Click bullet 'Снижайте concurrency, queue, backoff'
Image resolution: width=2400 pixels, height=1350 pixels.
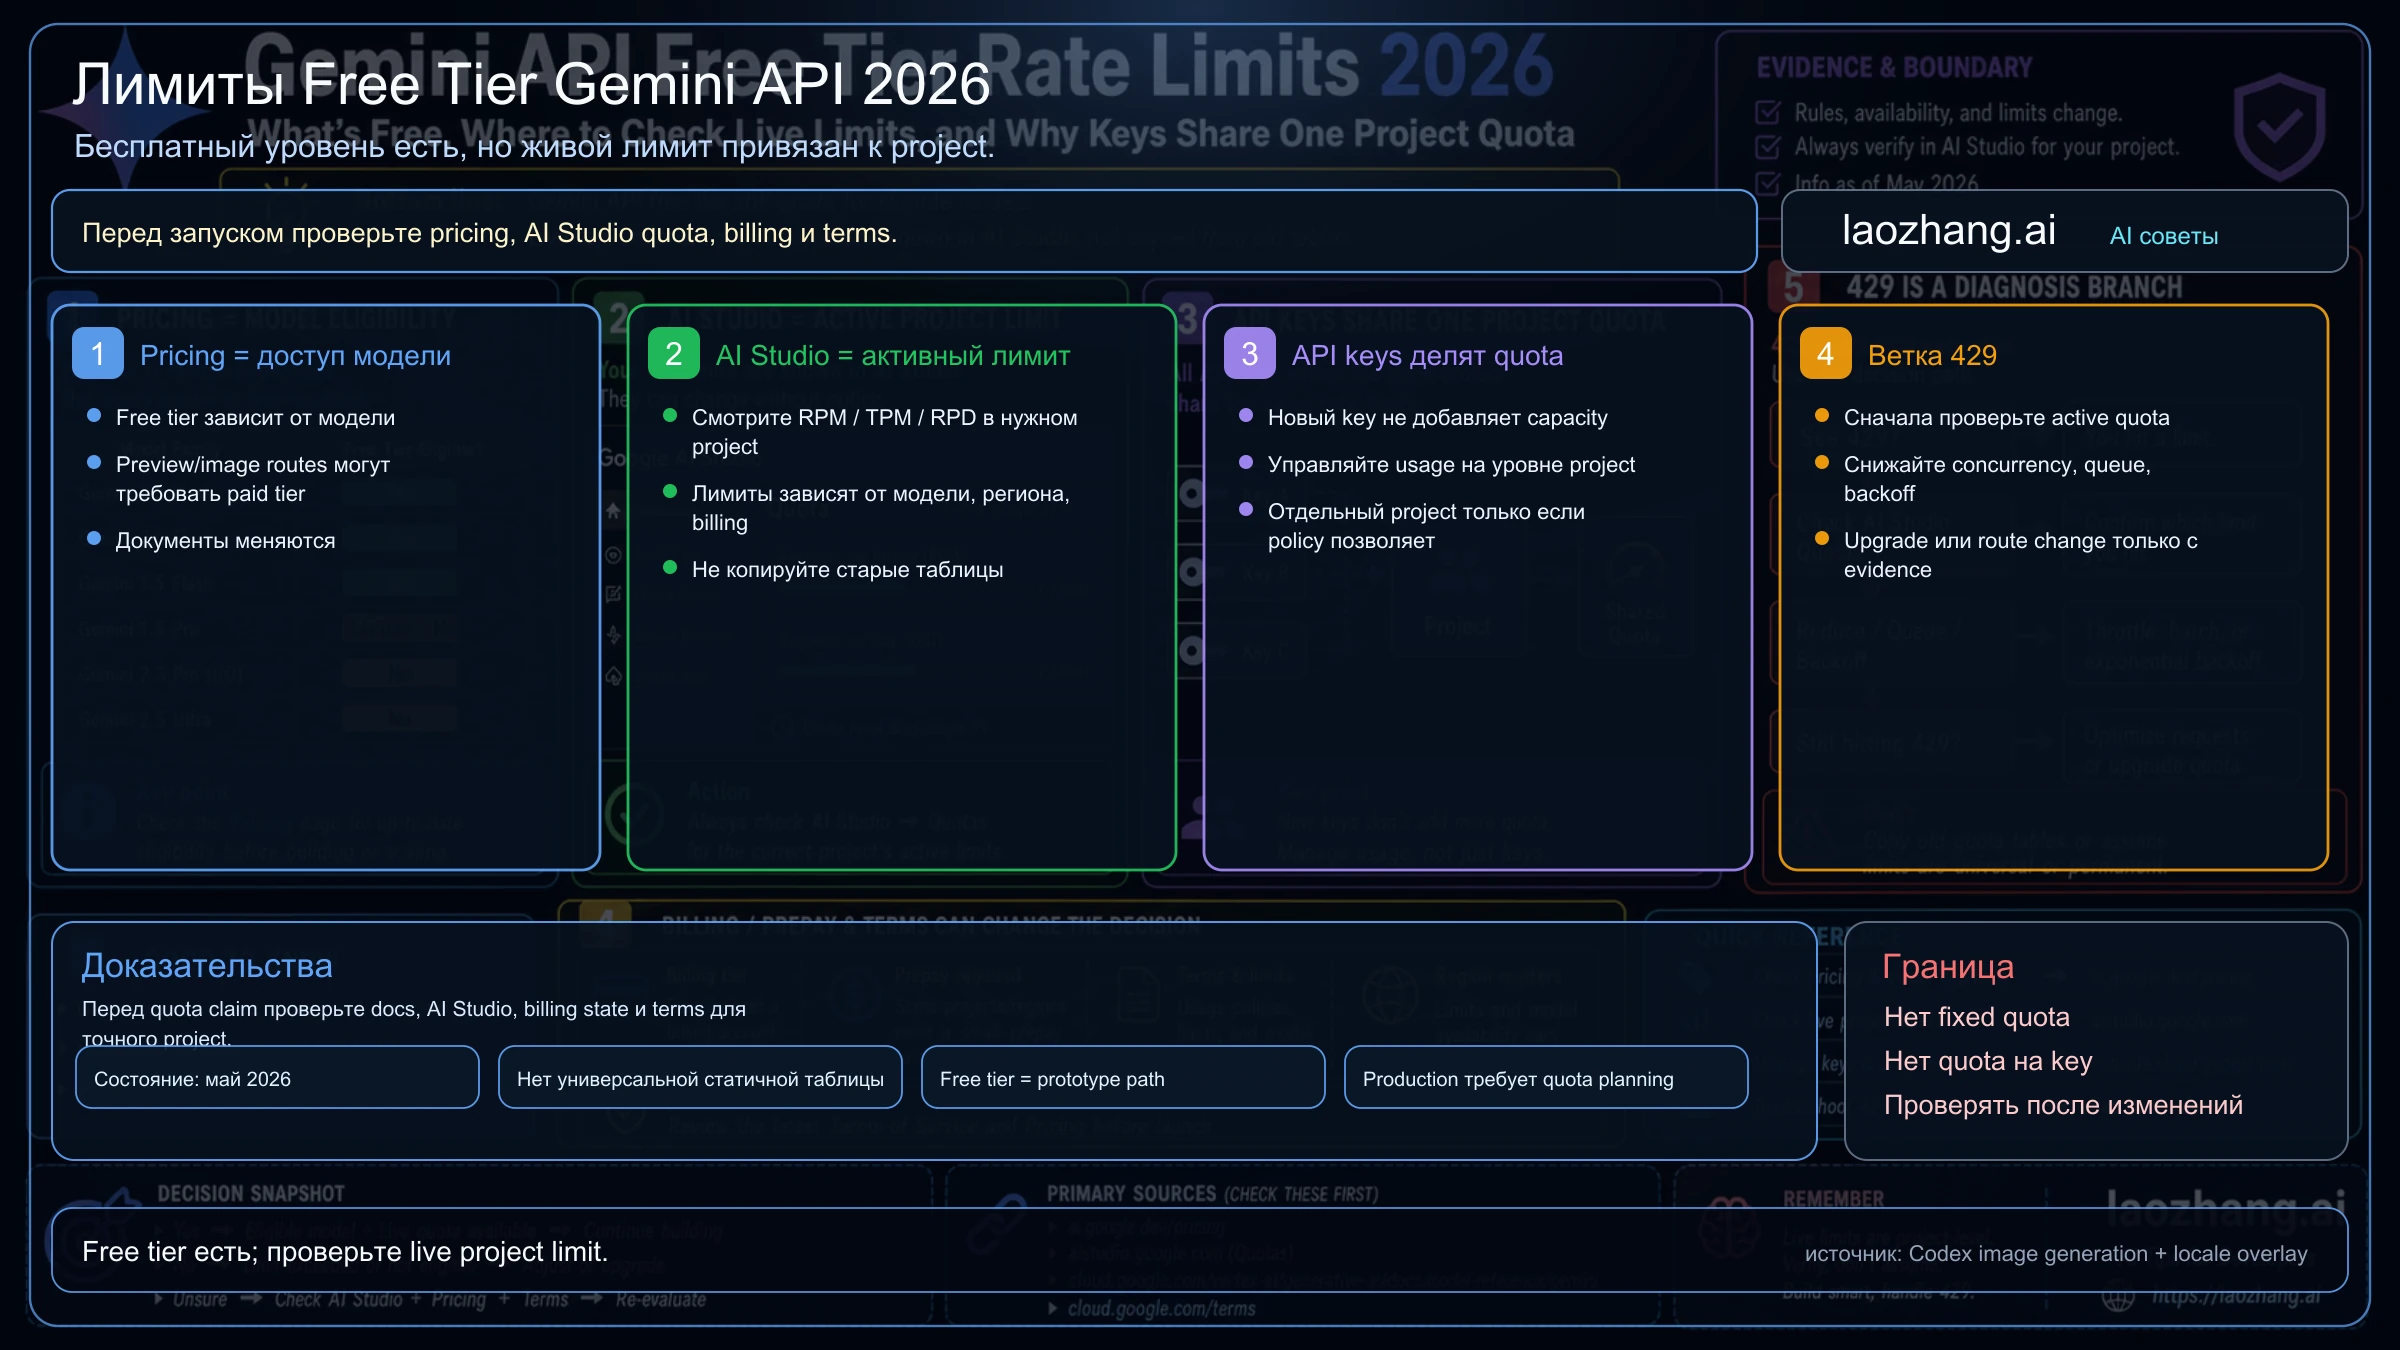tap(1997, 479)
